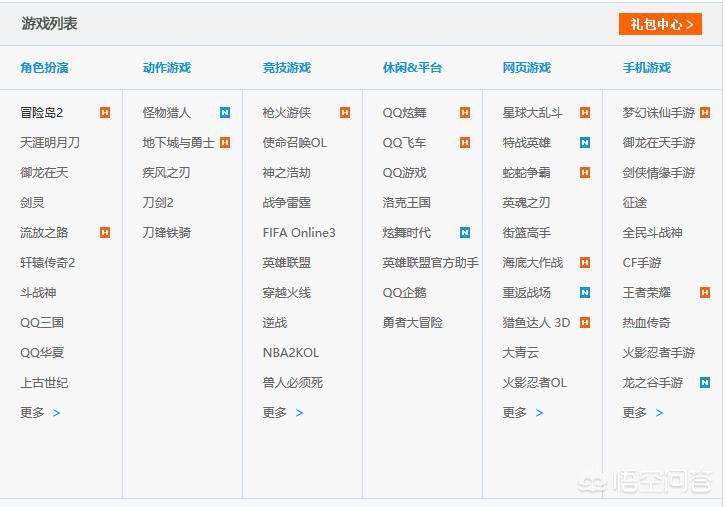Viewport: 726px width, 507px height.
Task: Click the H badge beside 冒险岛2
Action: click(x=105, y=113)
